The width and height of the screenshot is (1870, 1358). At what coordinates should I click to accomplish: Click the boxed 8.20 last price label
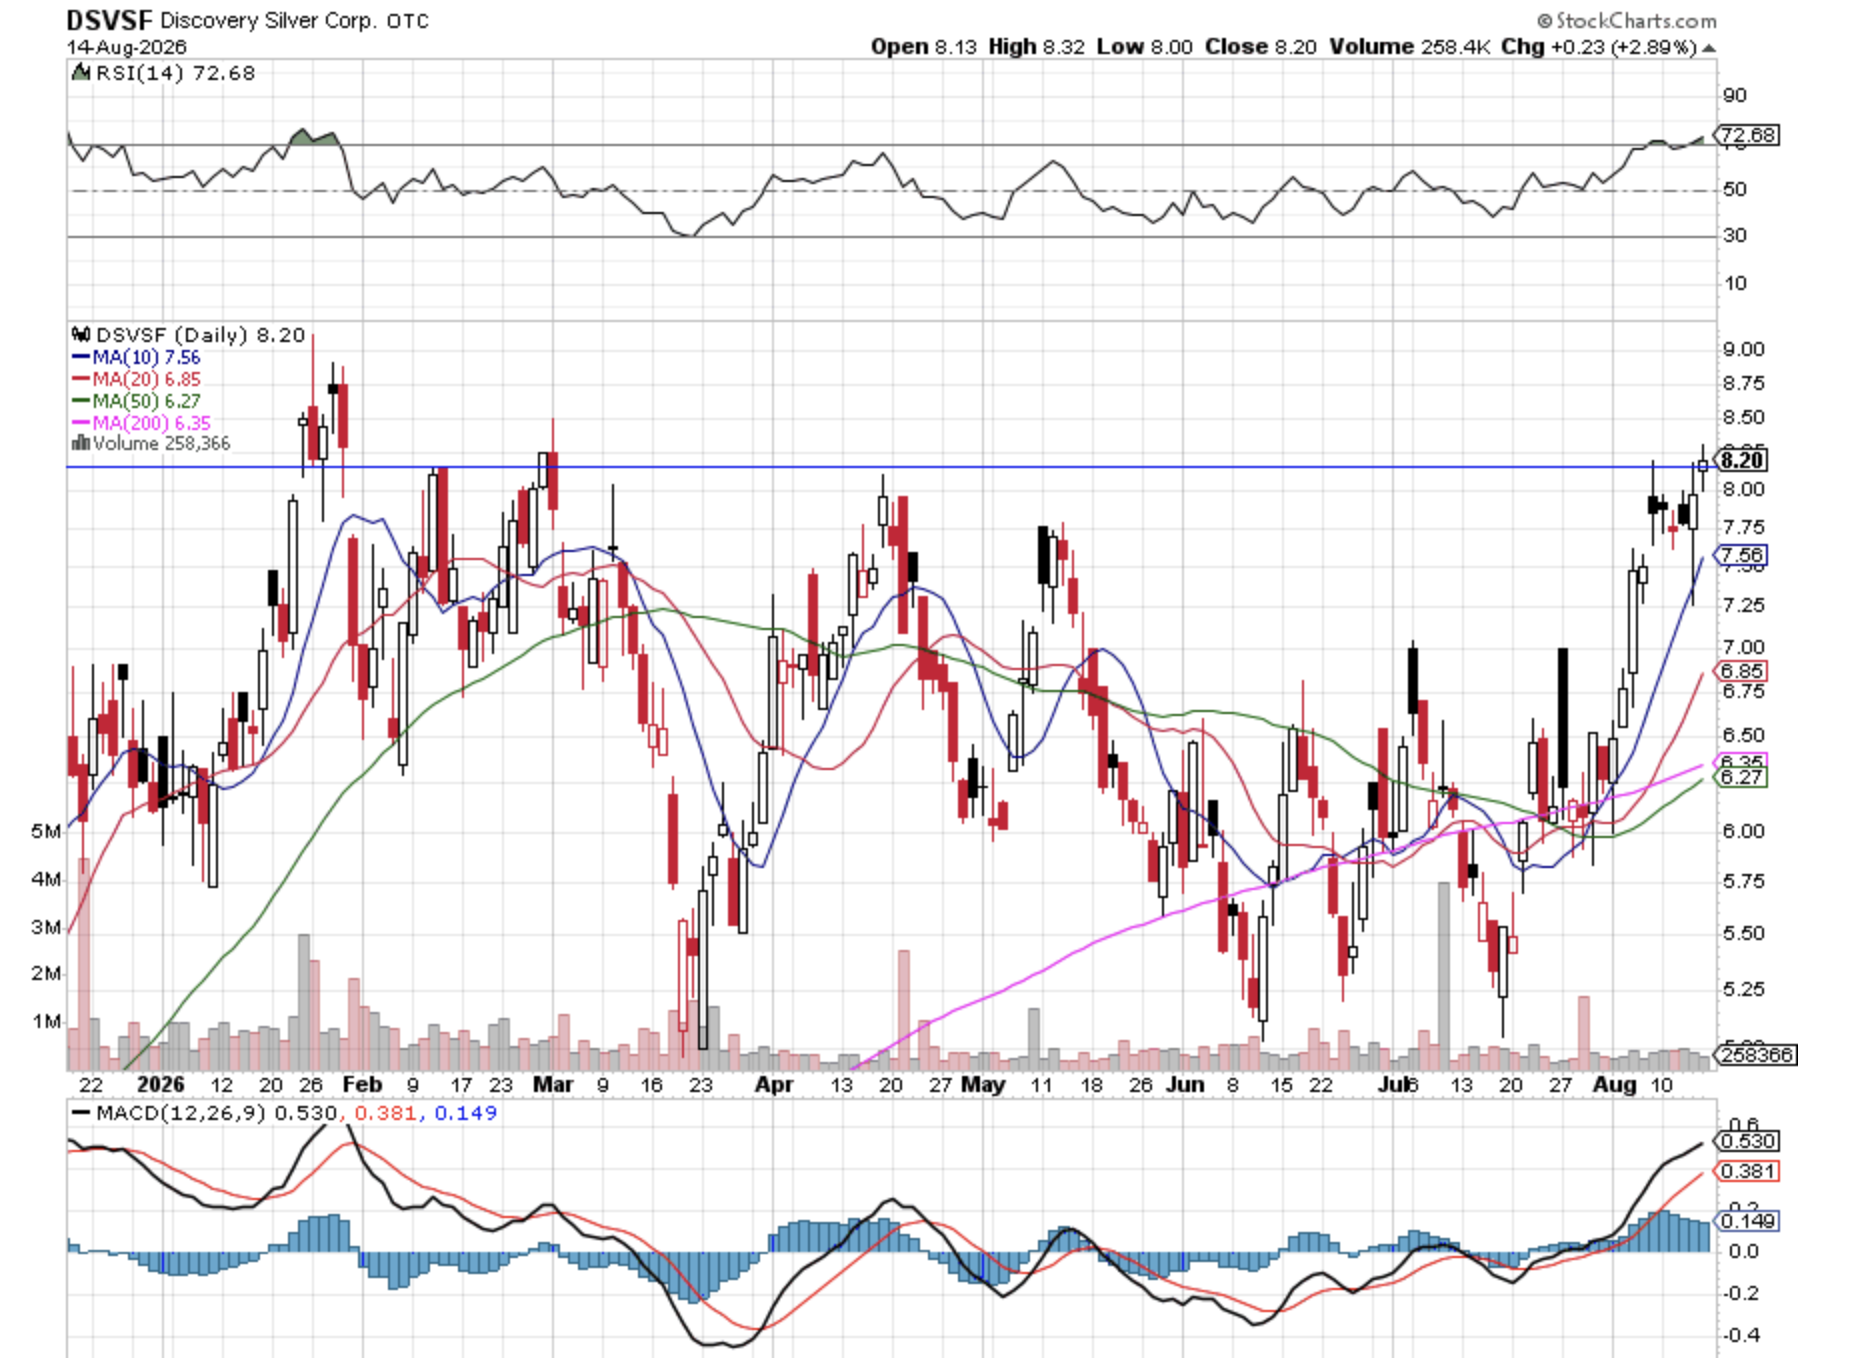tap(1743, 460)
